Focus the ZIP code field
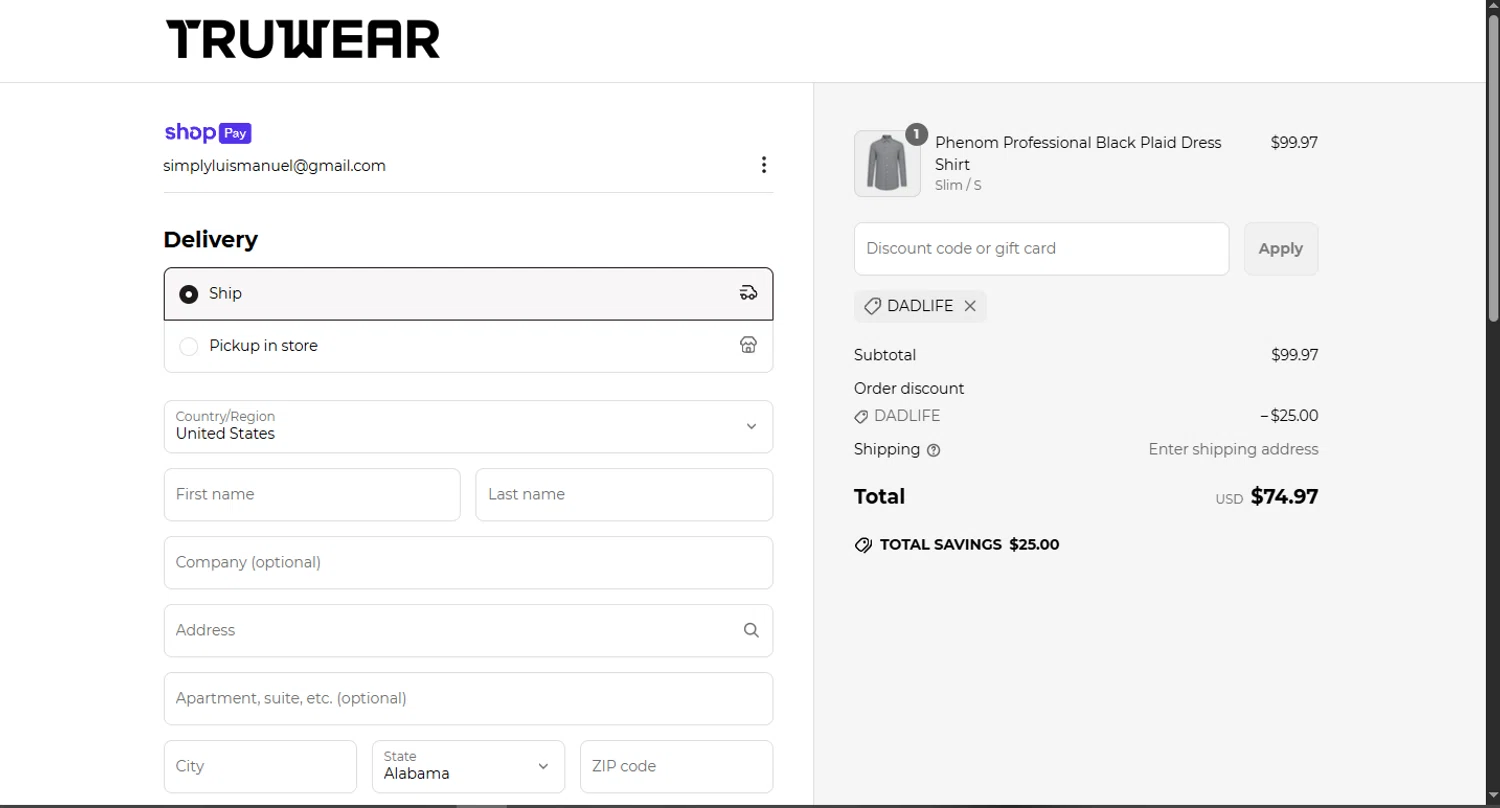Viewport: 1500px width, 808px height. click(676, 766)
